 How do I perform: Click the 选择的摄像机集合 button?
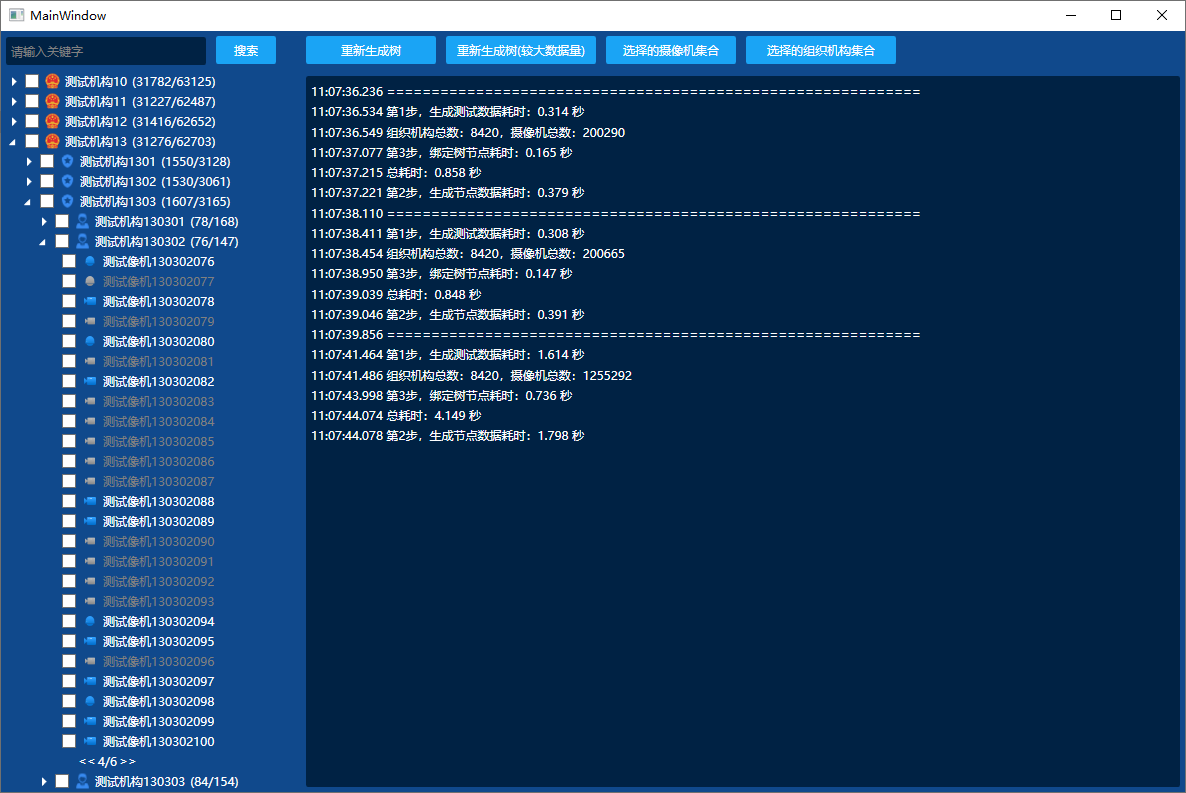[x=670, y=51]
